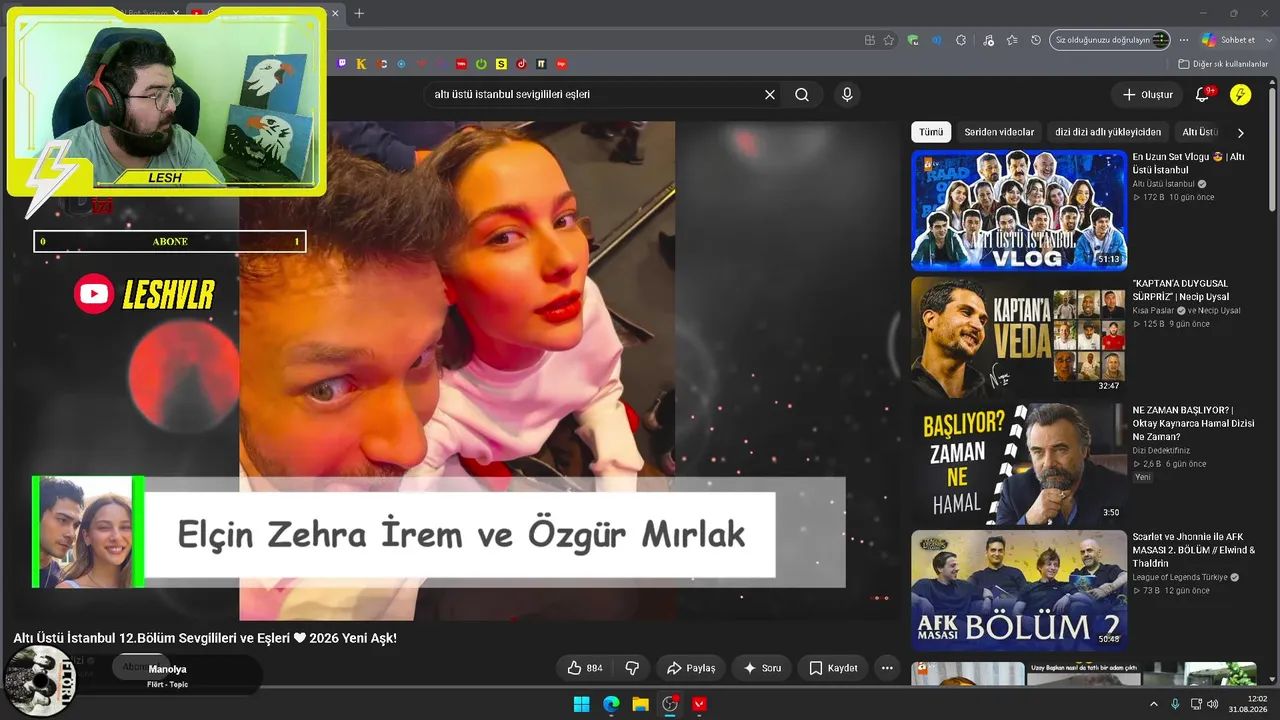Open a new browser tab
This screenshot has height=720, width=1280.
click(x=359, y=13)
